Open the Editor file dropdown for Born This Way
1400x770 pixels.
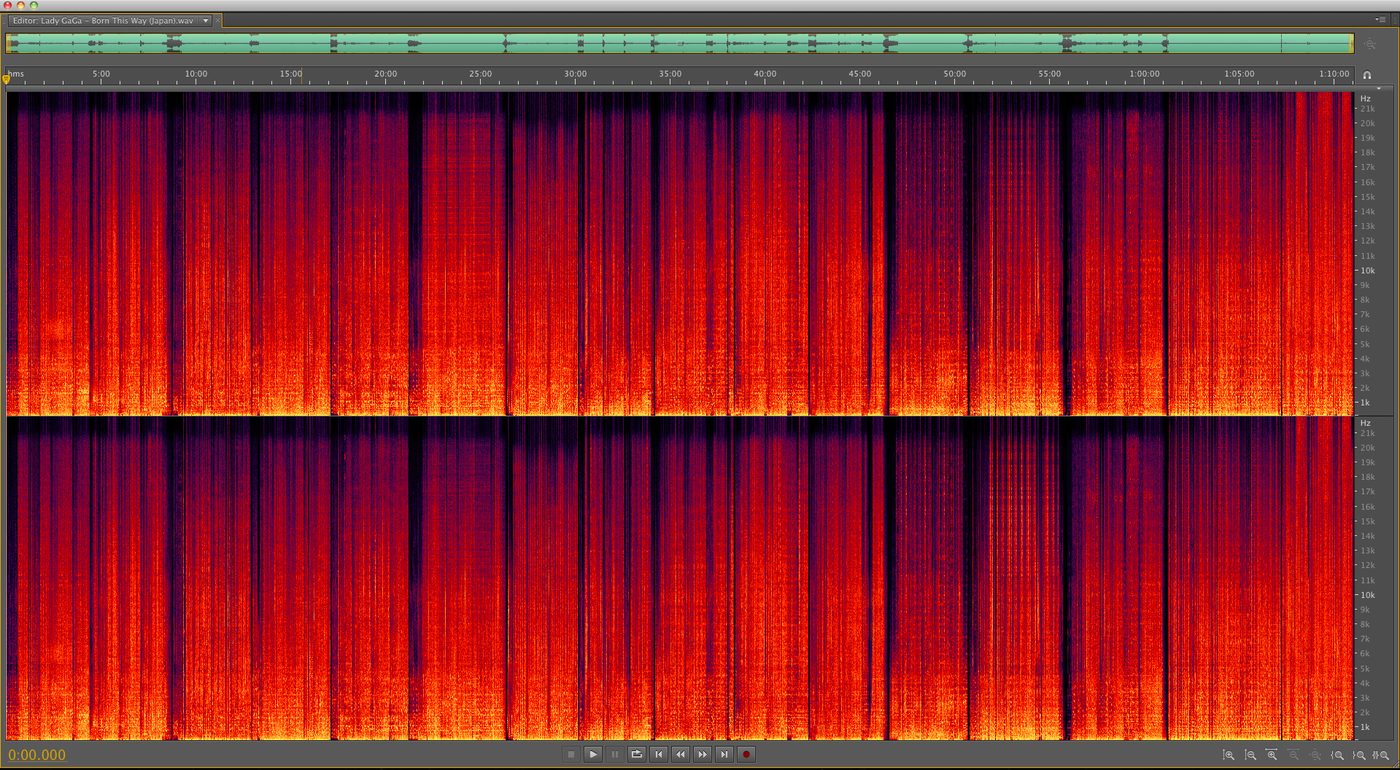pyautogui.click(x=206, y=20)
